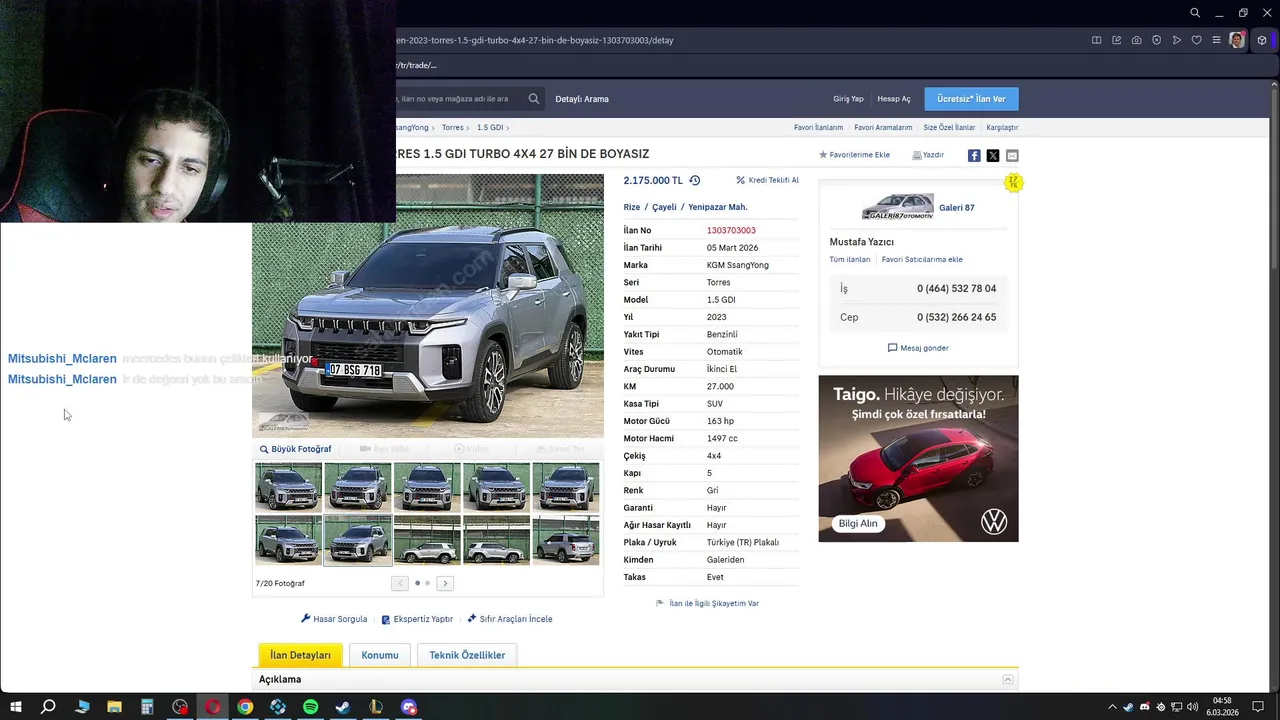The image size is (1280, 720).
Task: Add page to bookmarks with heart icon
Action: point(1197,40)
